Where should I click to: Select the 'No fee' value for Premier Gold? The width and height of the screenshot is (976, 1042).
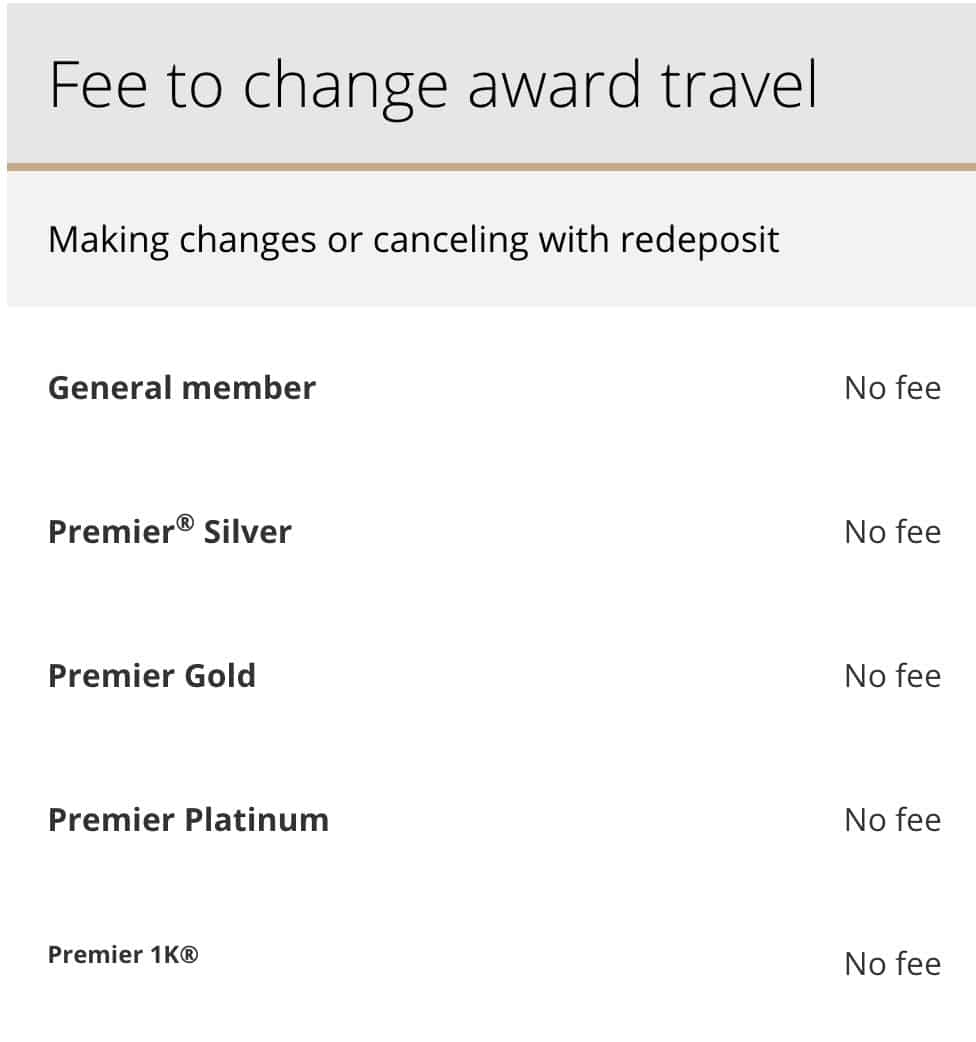pos(892,677)
